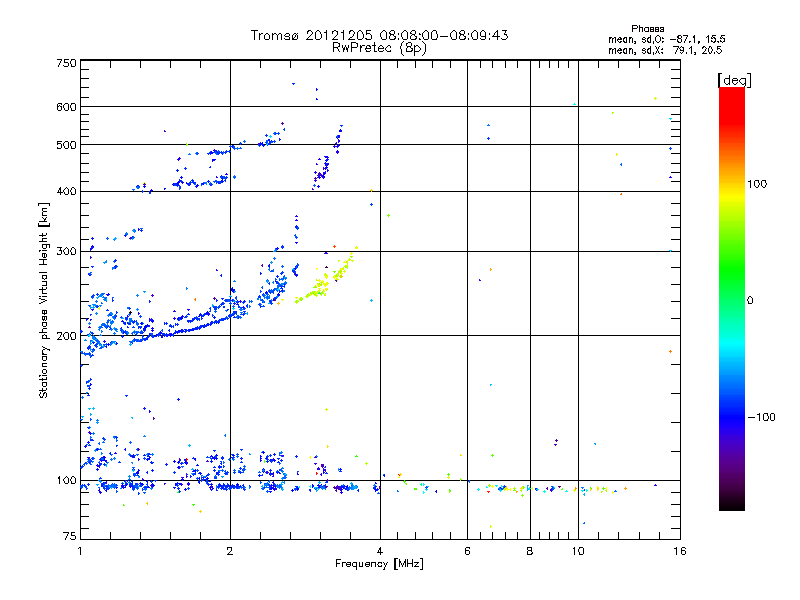Click the 'mean, sd,O: -87.1, 15.5' line
The image size is (800, 600).
[x=666, y=39]
